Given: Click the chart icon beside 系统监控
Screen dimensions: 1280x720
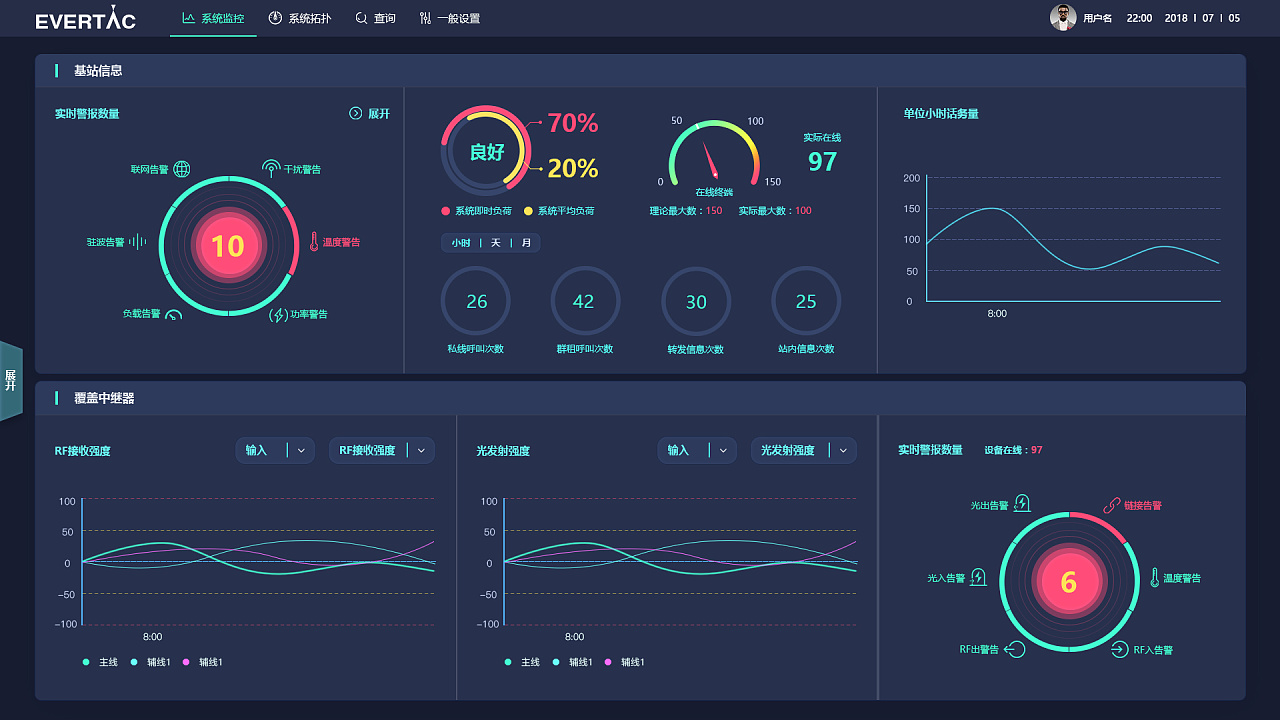Looking at the screenshot, I should point(189,18).
